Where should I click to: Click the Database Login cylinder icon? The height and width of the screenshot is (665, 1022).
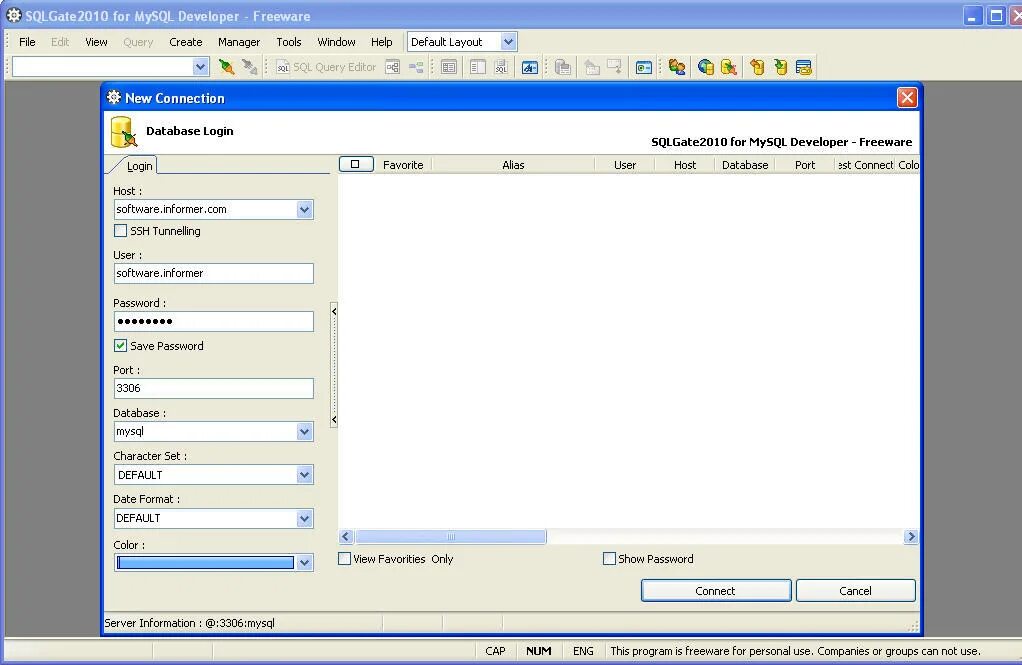tap(124, 132)
